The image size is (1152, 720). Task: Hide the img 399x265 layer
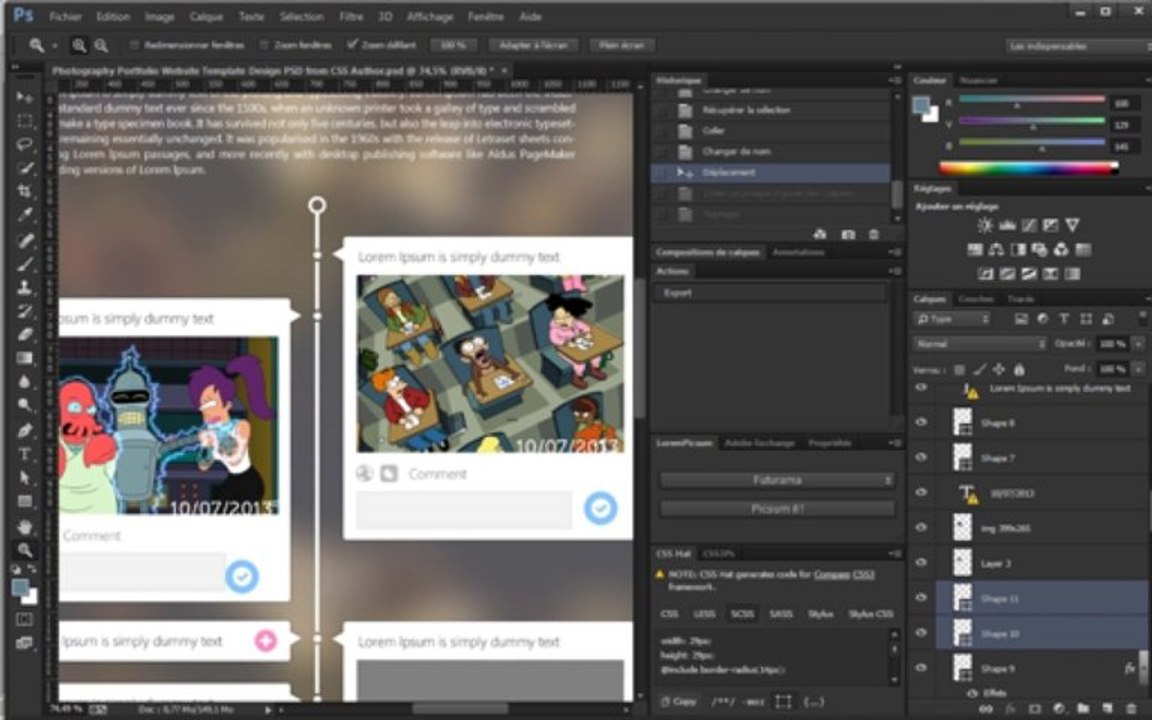pos(921,528)
